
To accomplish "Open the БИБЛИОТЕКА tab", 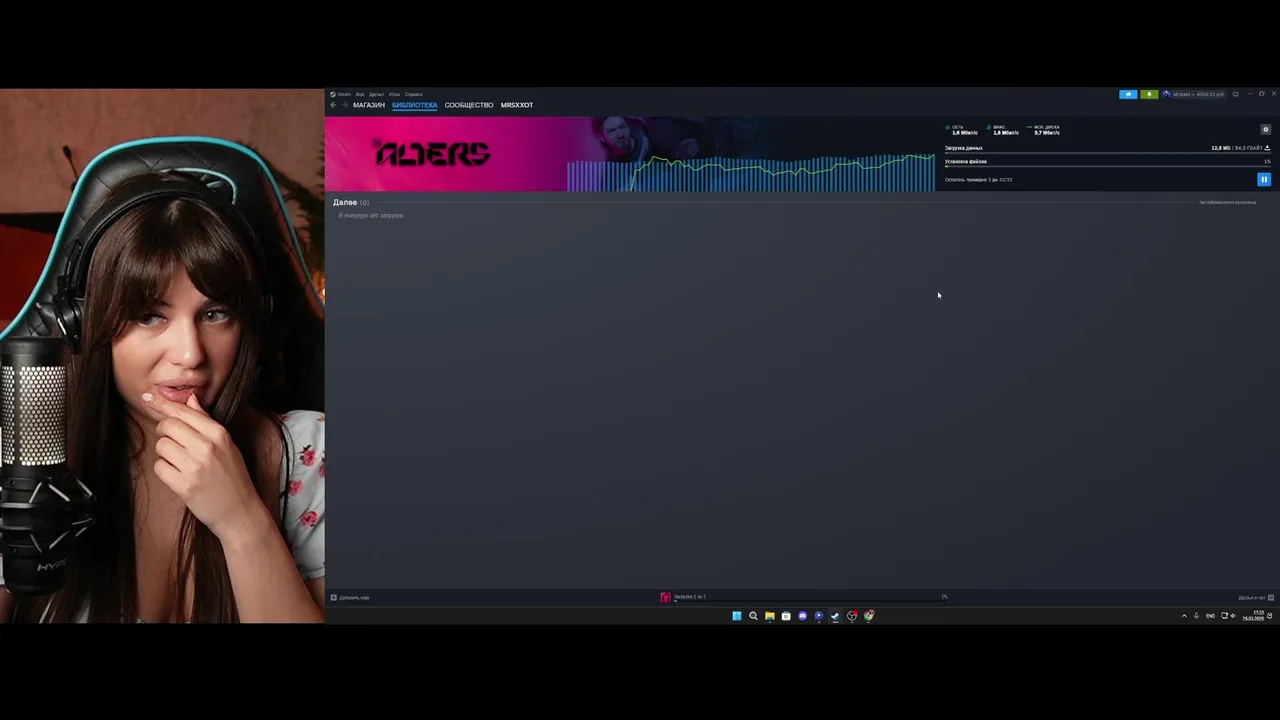I will point(414,105).
